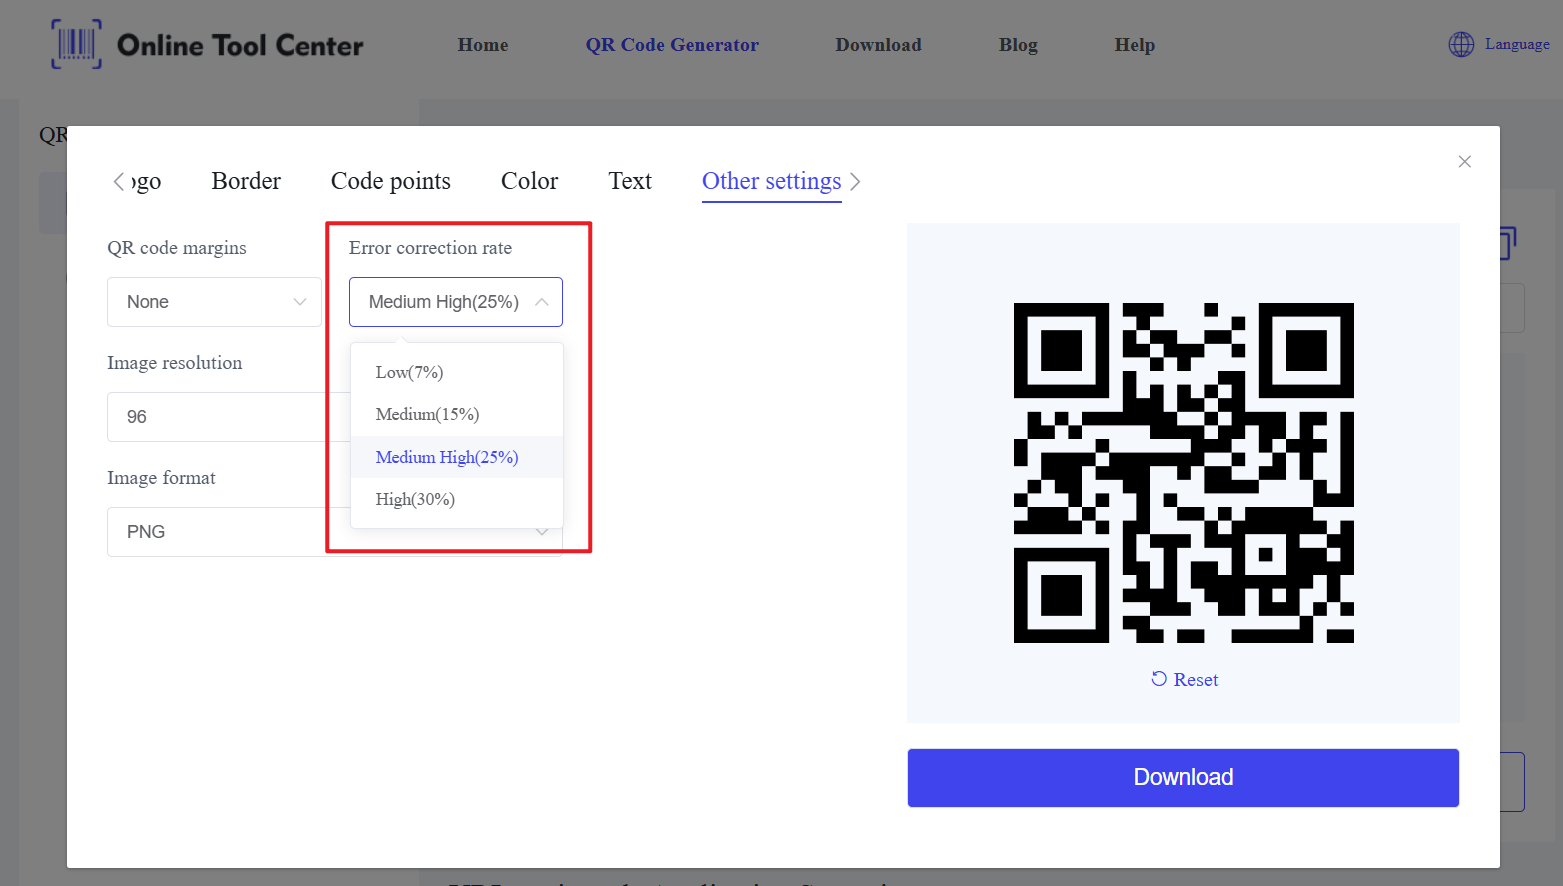Click the Language text link

point(1517,44)
